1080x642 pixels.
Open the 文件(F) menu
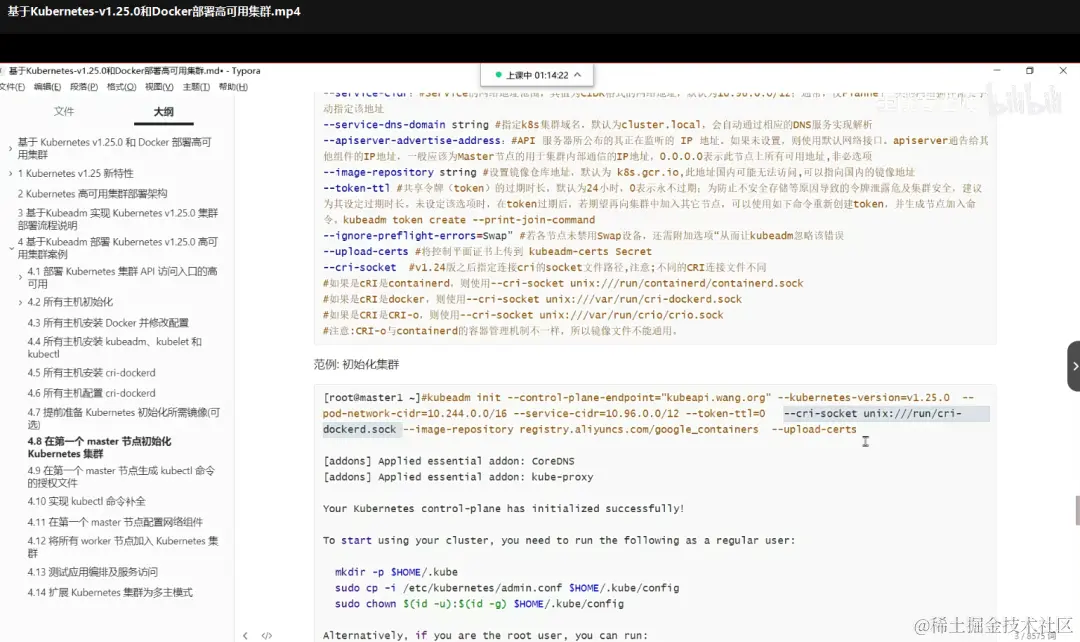12,87
